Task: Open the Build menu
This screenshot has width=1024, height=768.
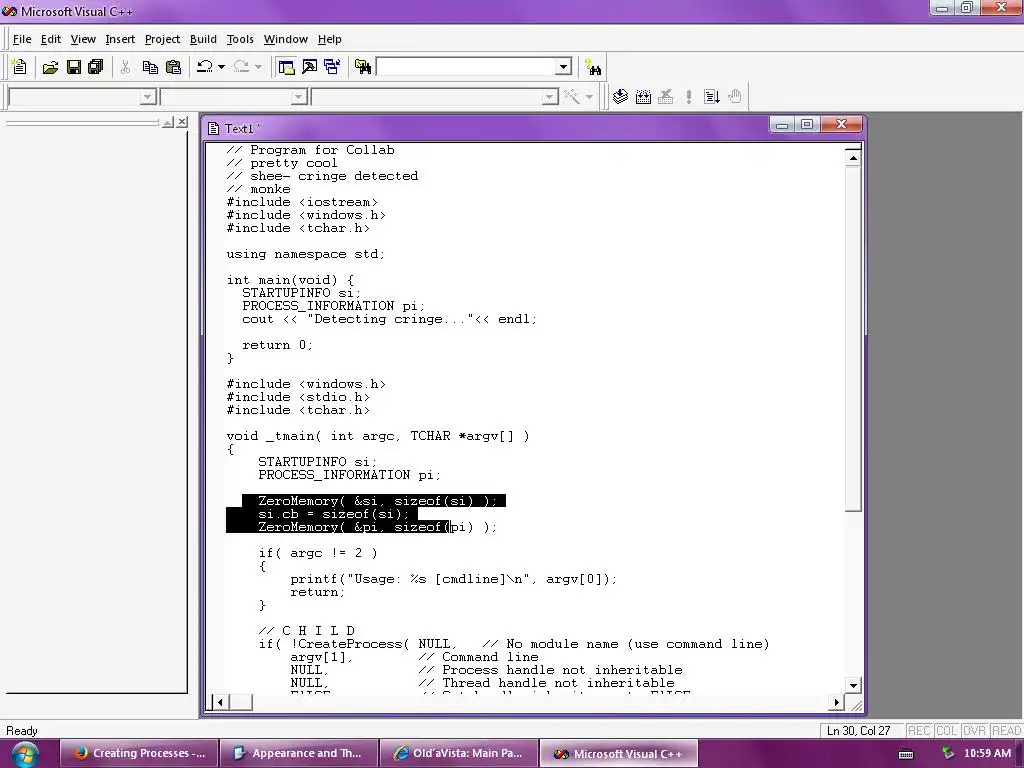Action: (203, 39)
